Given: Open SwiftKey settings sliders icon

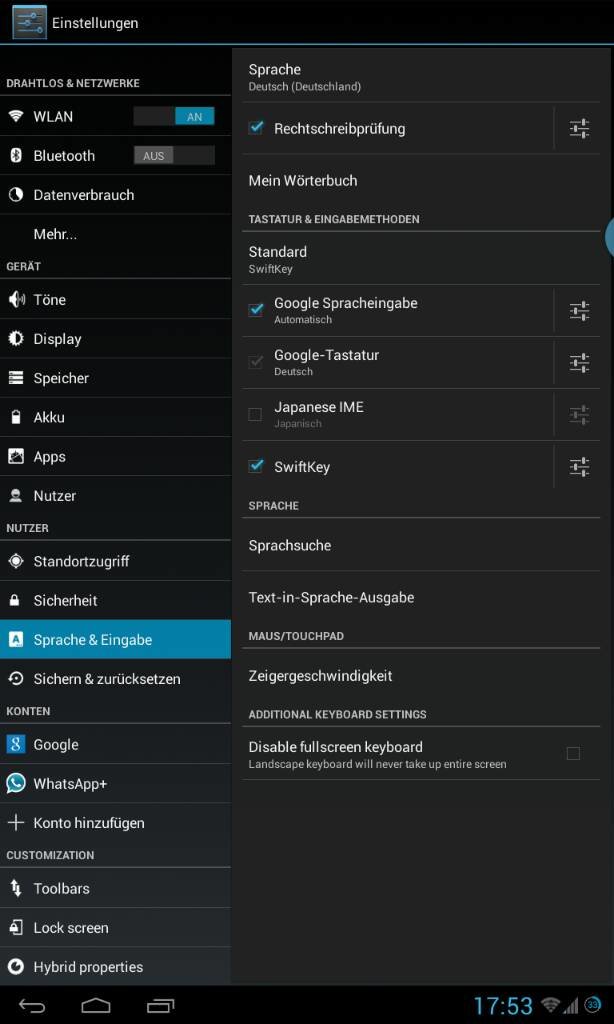Looking at the screenshot, I should click(x=579, y=467).
